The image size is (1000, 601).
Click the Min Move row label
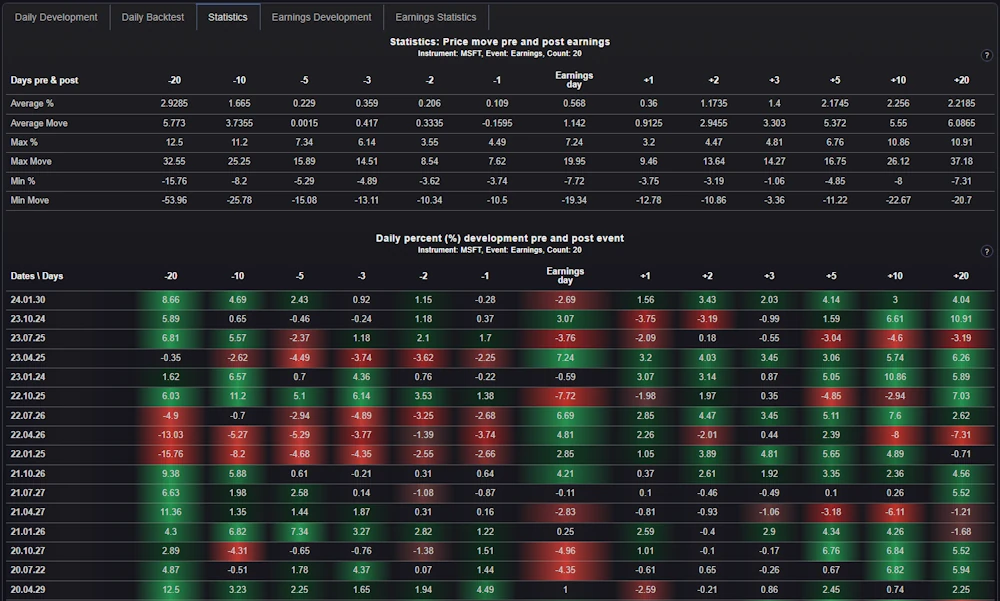(x=30, y=200)
